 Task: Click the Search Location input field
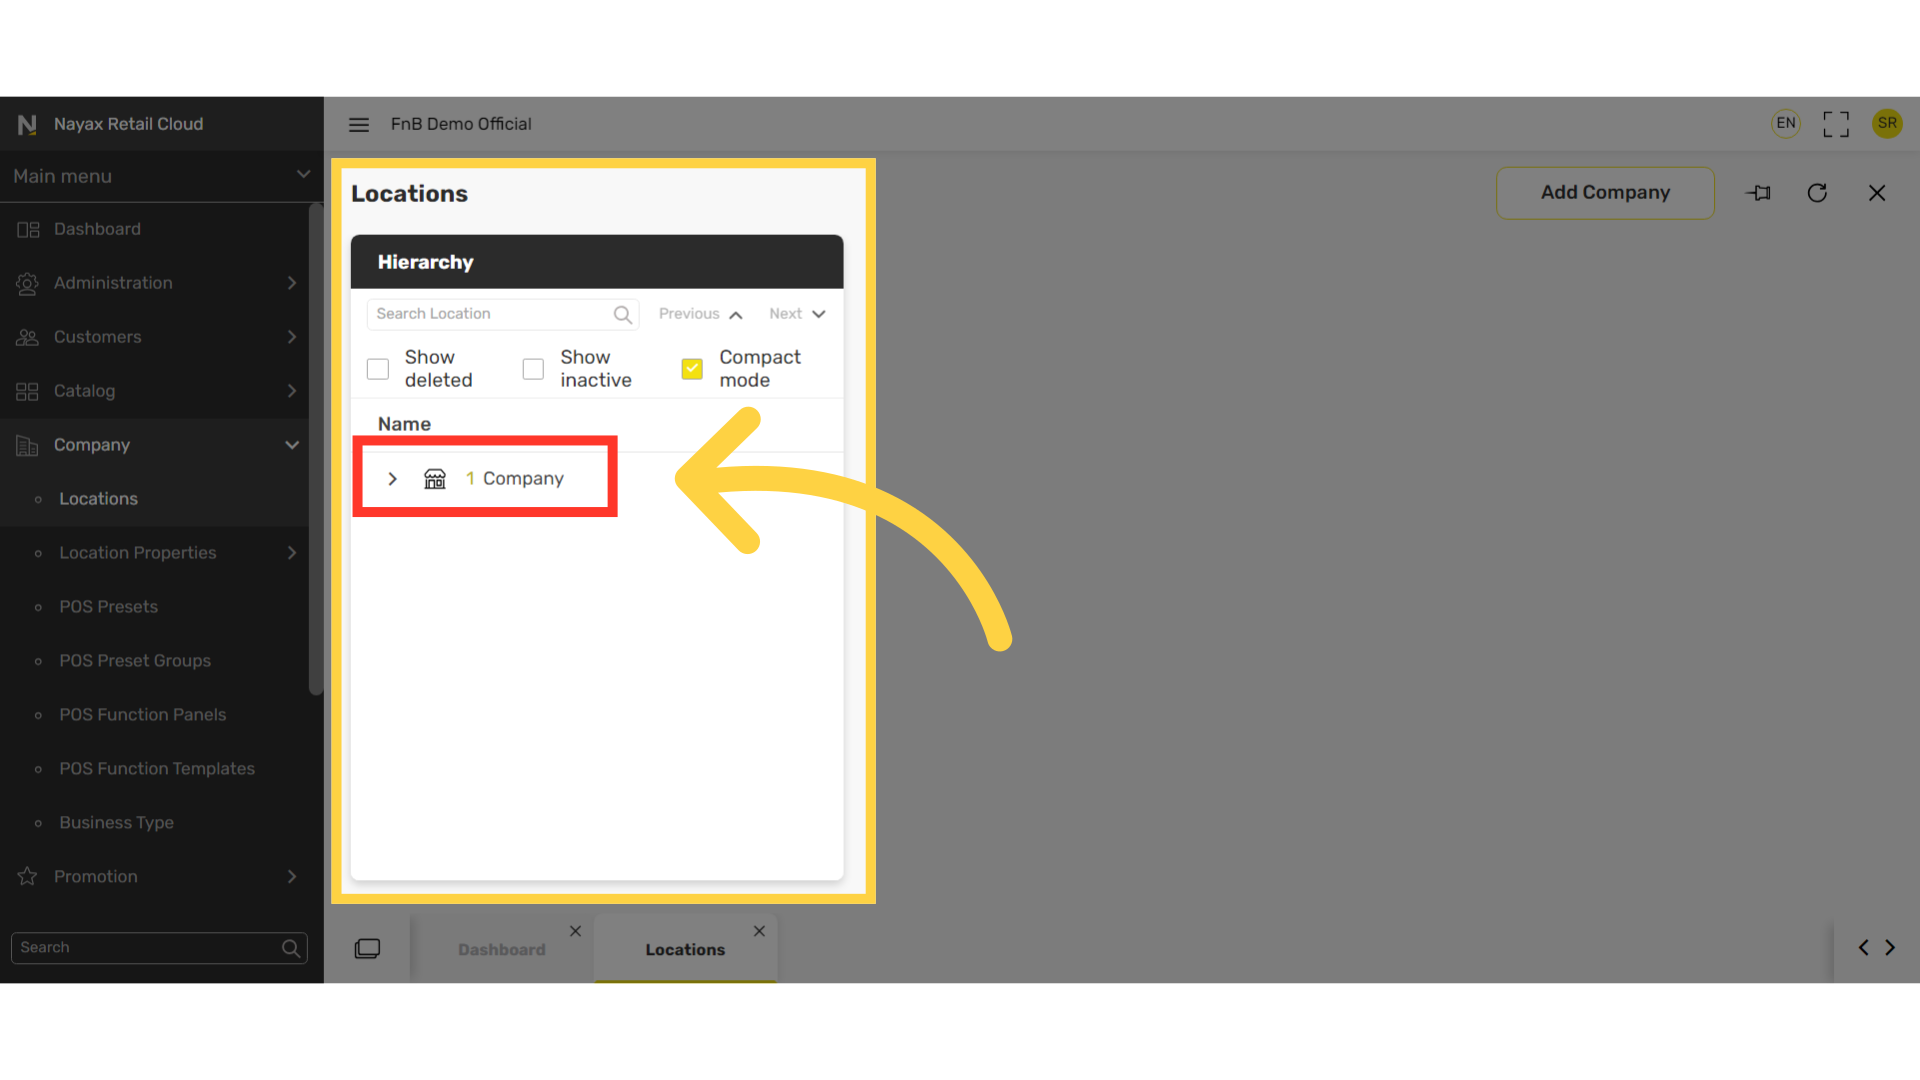[x=490, y=314]
